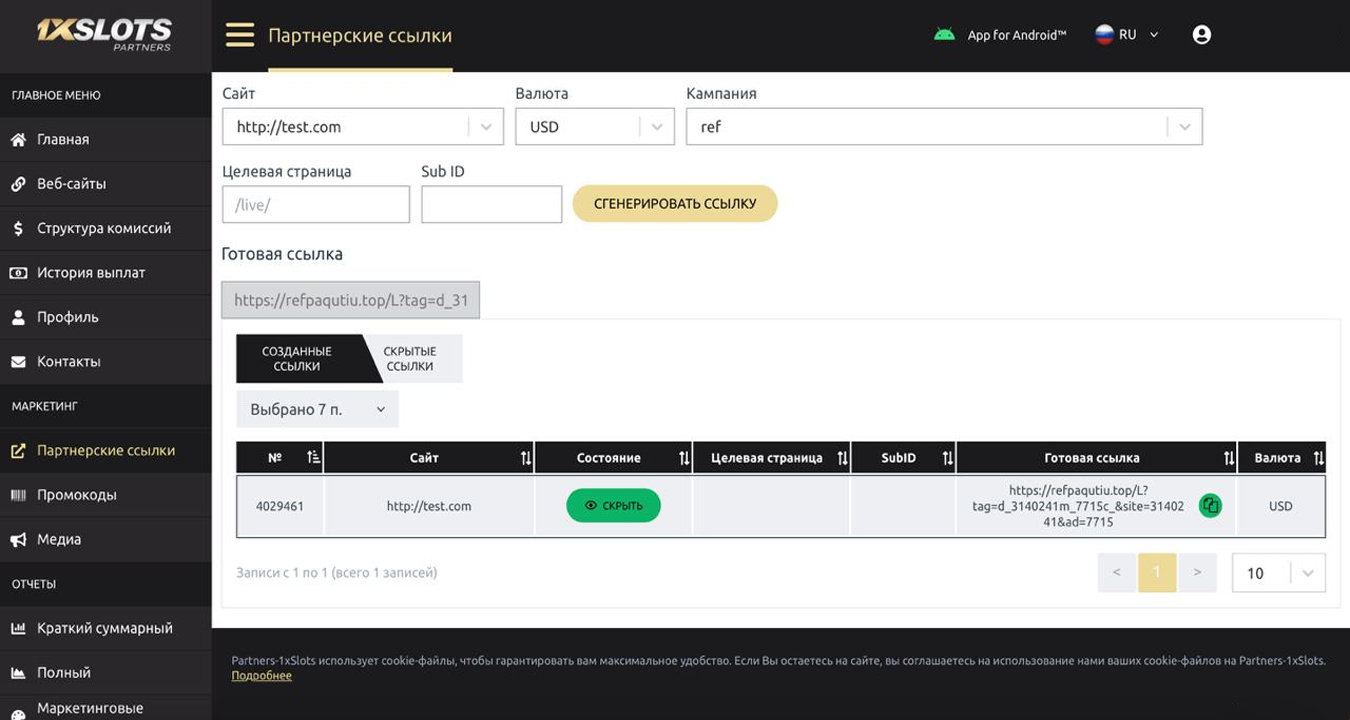This screenshot has height=720, width=1350.
Task: Open Маркетинговые report in the sidebar
Action: pyautogui.click(x=105, y=708)
